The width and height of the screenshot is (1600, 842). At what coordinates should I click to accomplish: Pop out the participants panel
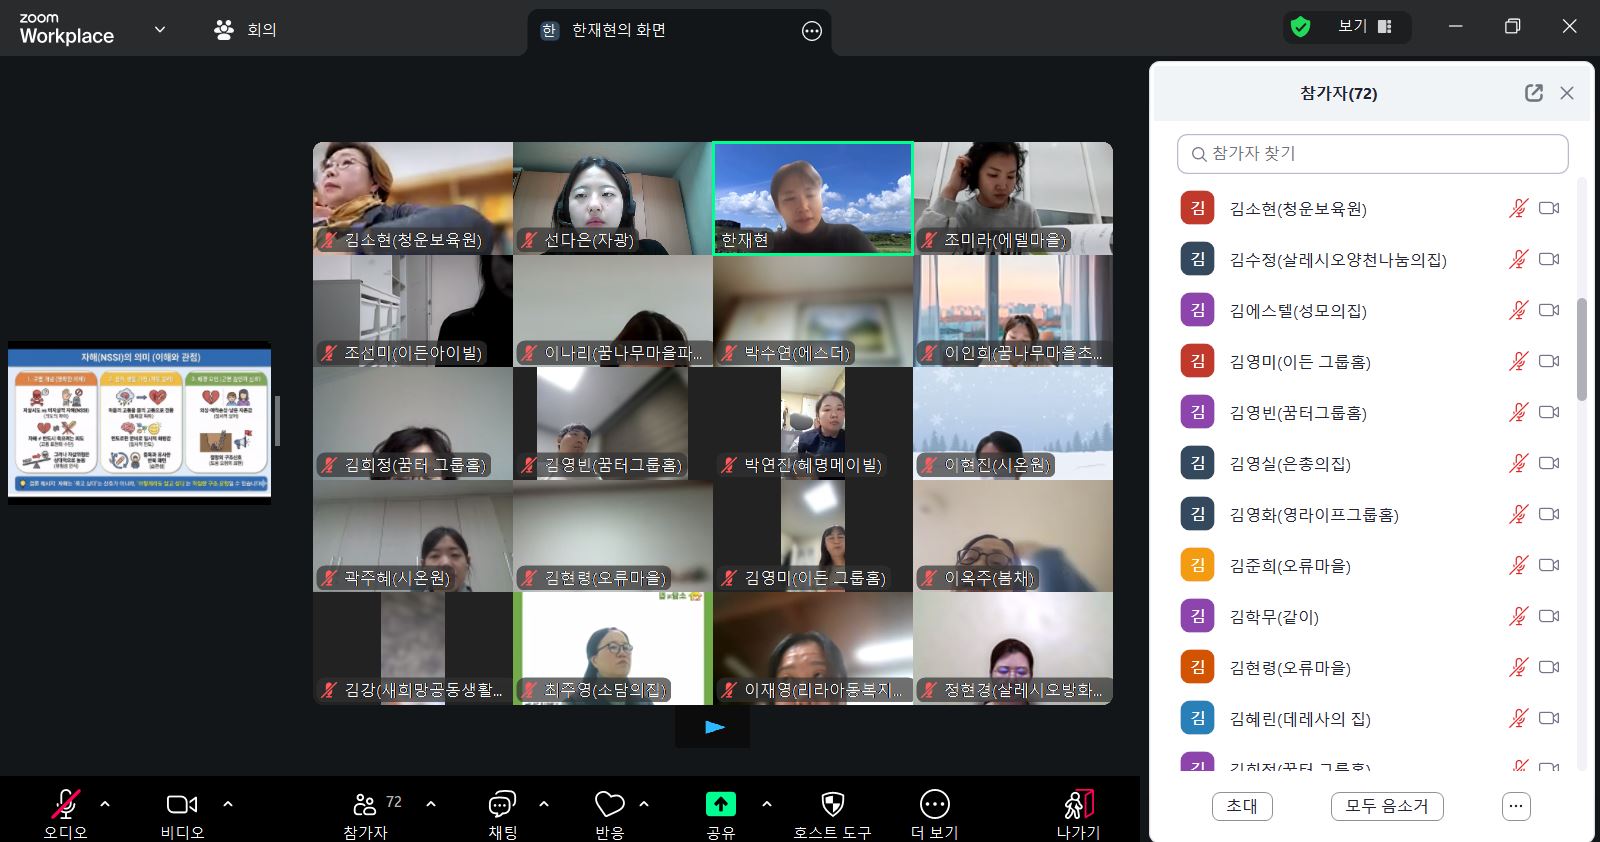coord(1533,93)
